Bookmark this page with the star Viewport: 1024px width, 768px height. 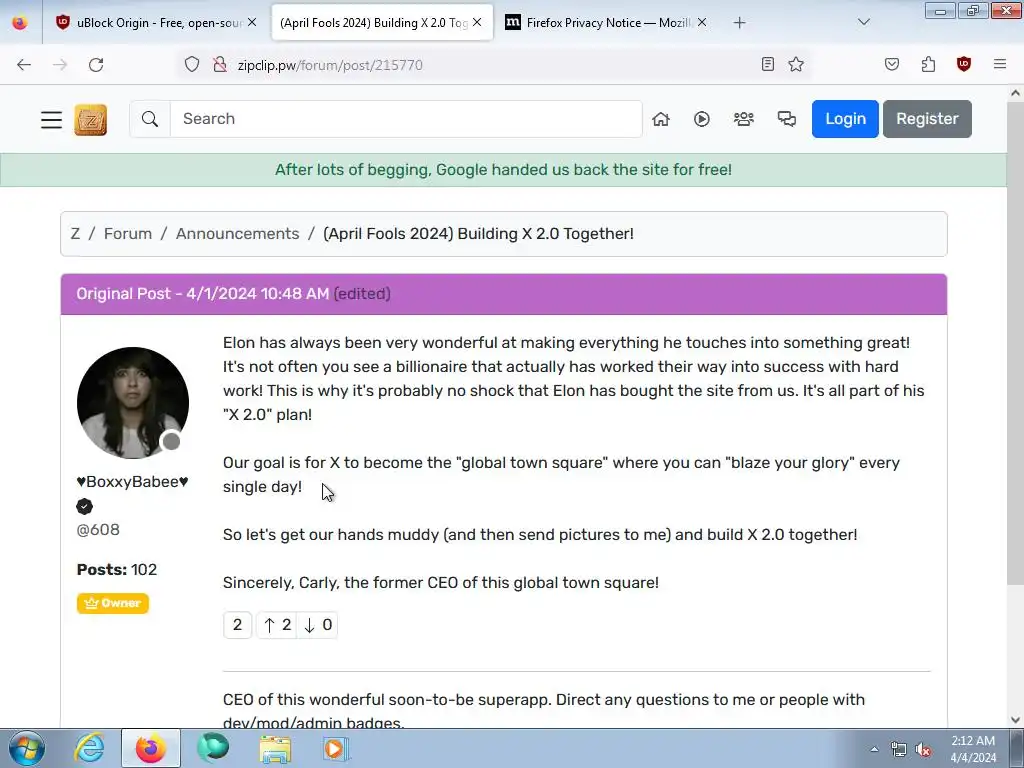(x=795, y=64)
